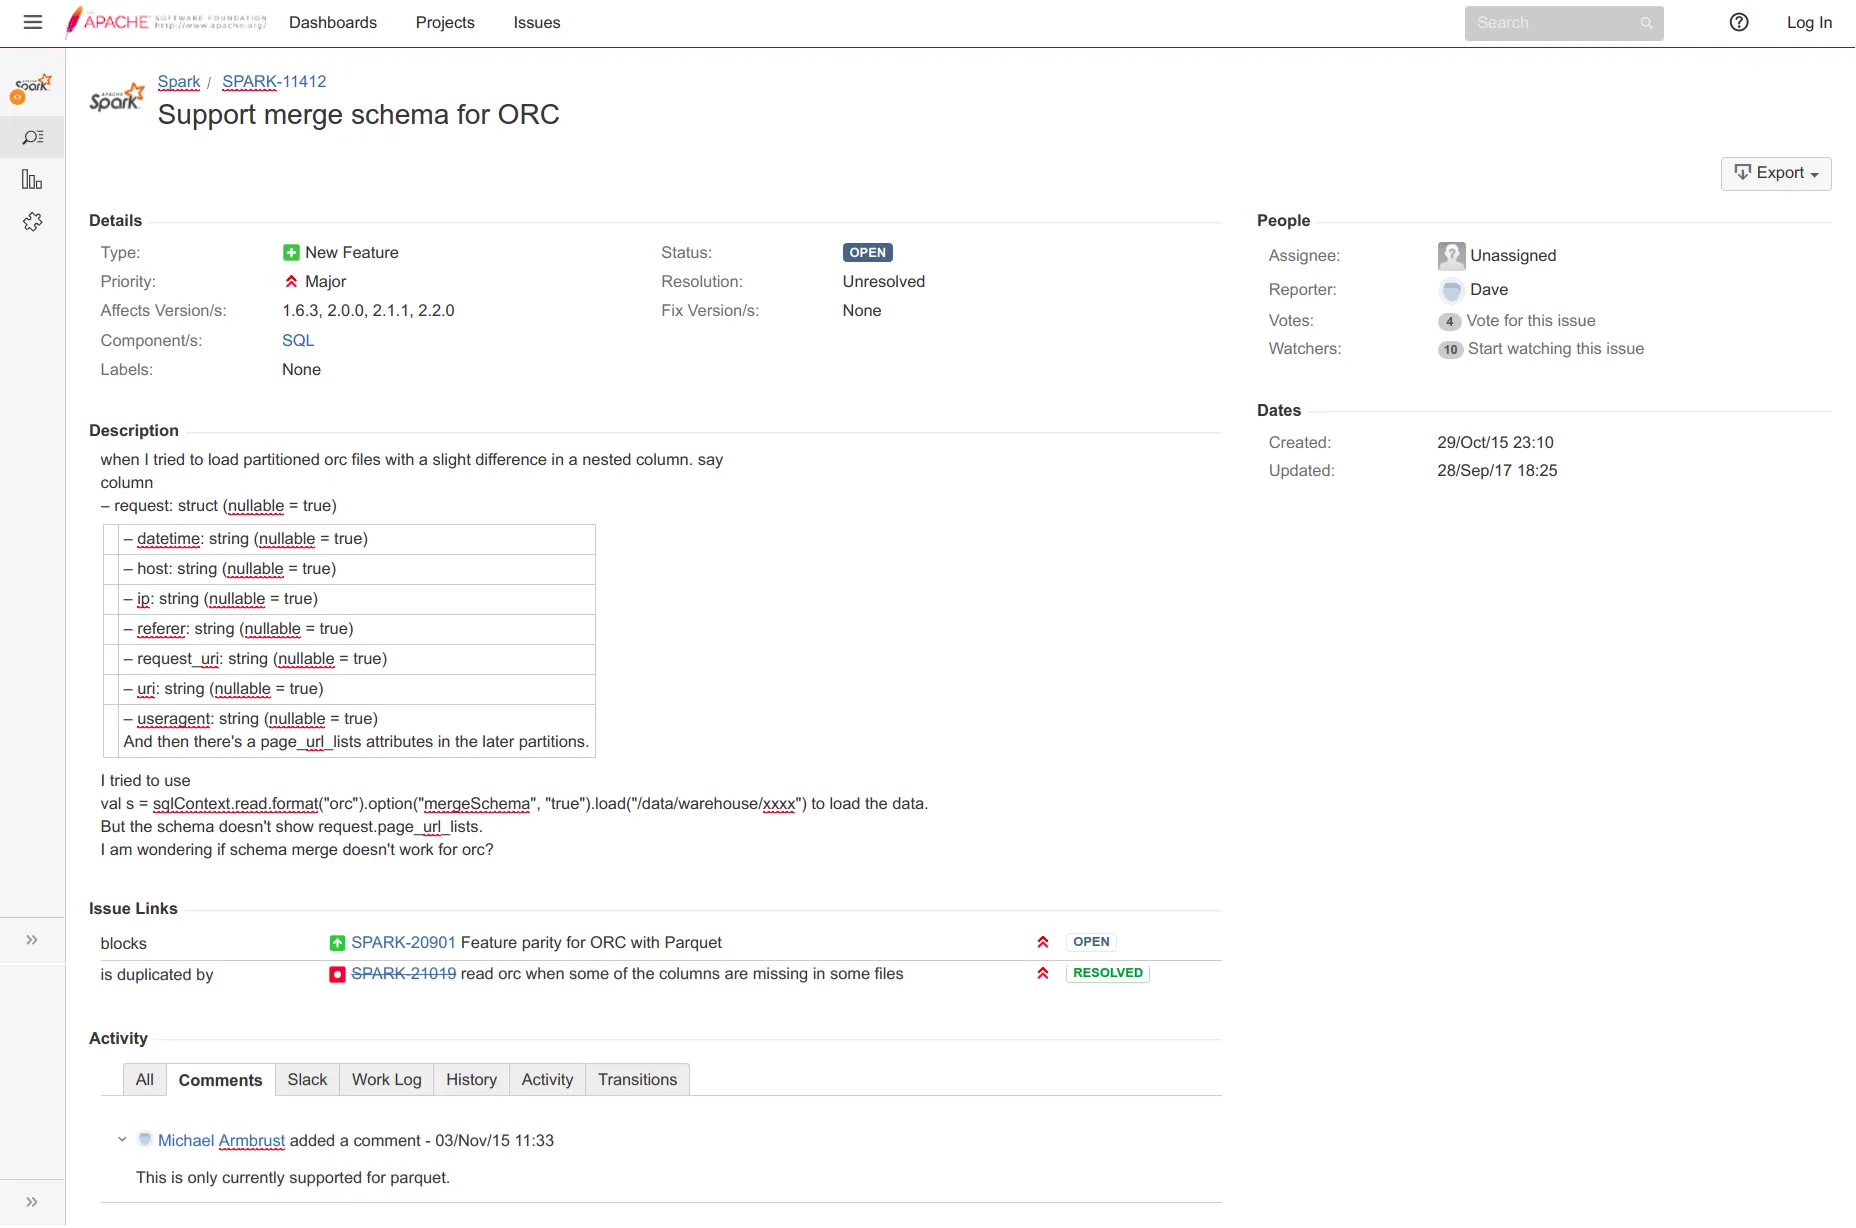Open the reports chart sidebar icon

click(x=32, y=180)
